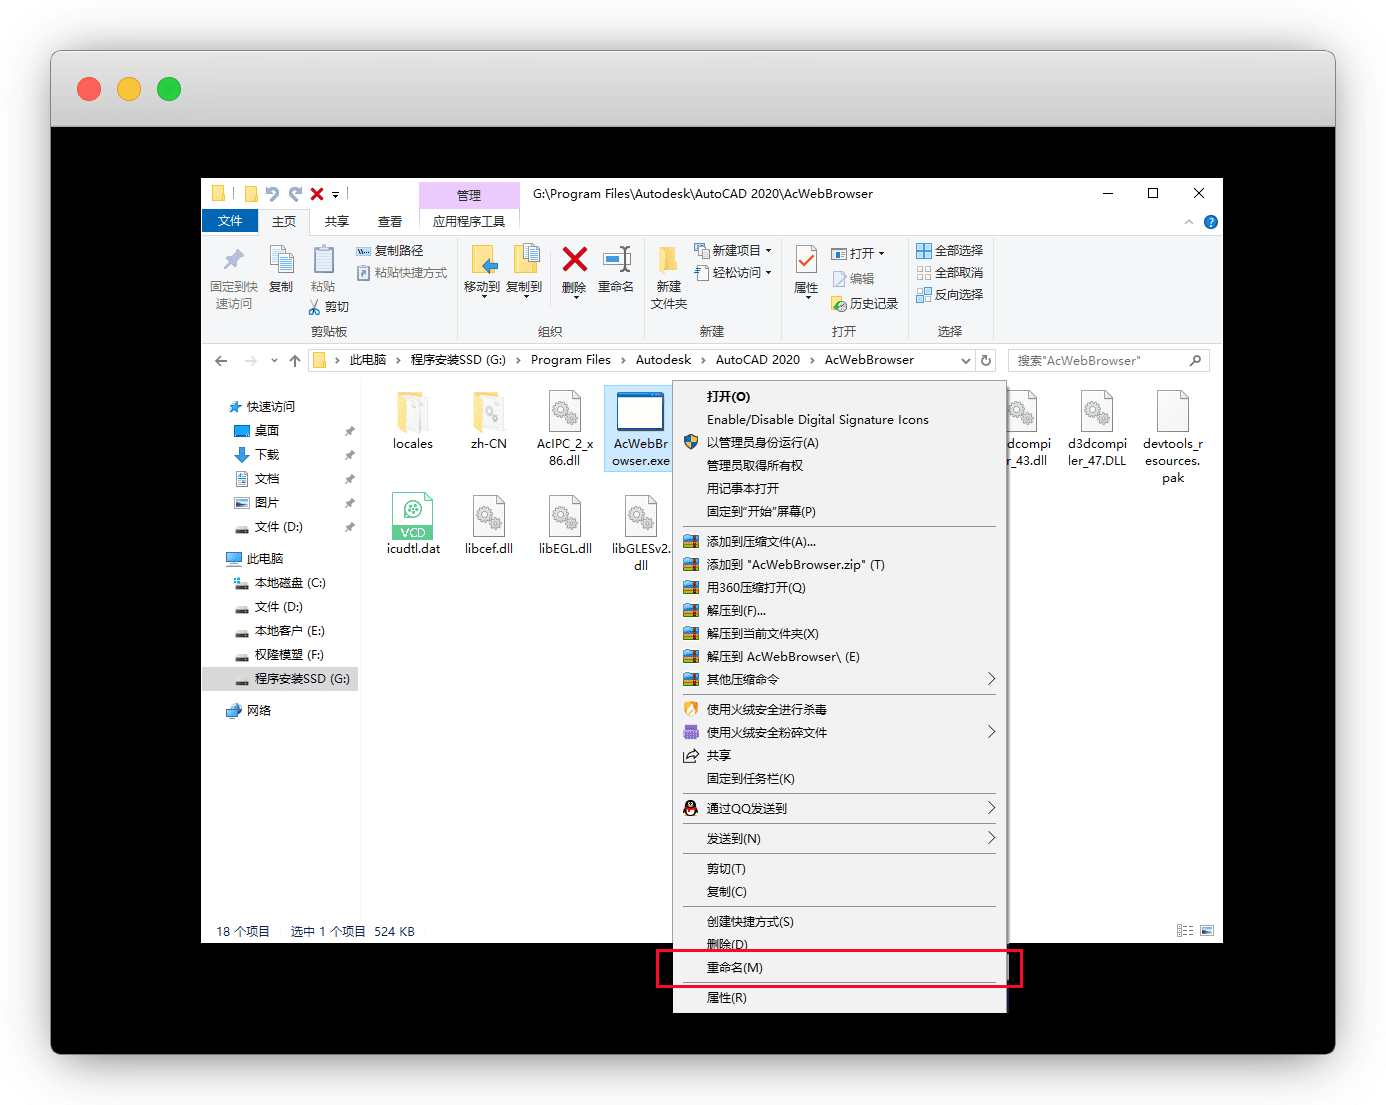Click Invert Selection in ribbon

[950, 295]
